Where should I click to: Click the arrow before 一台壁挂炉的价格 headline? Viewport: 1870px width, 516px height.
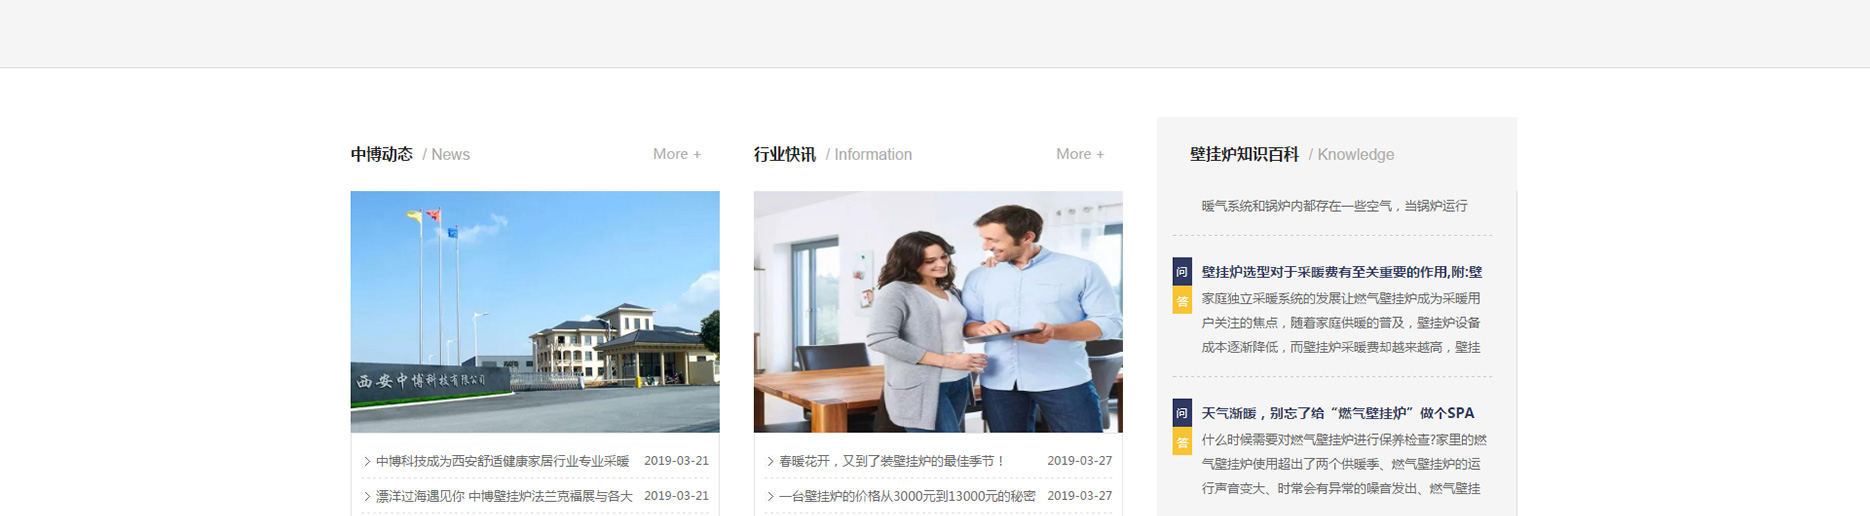[x=770, y=496]
